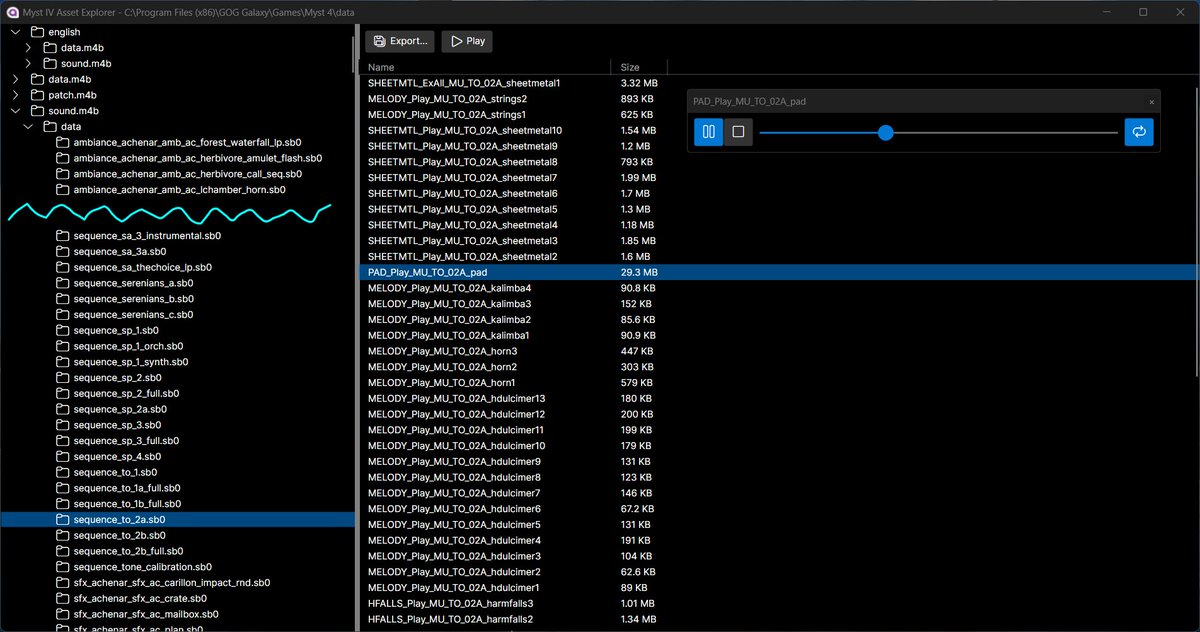Click the audio playback position slider
Viewport: 1200px width, 632px height.
(x=938, y=132)
